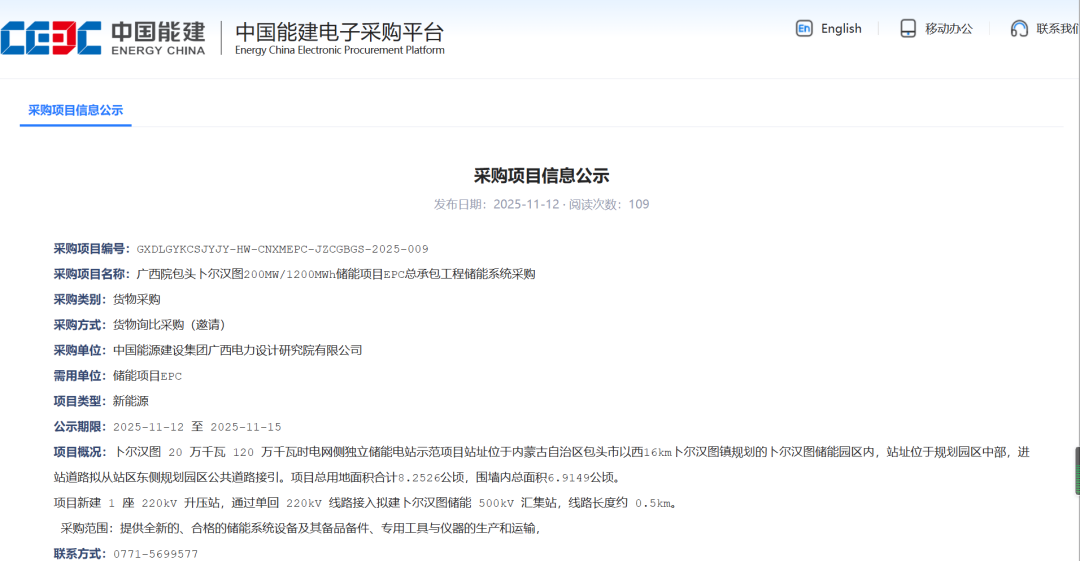
Task: Click the 公示期限 date range text
Action: [197, 427]
